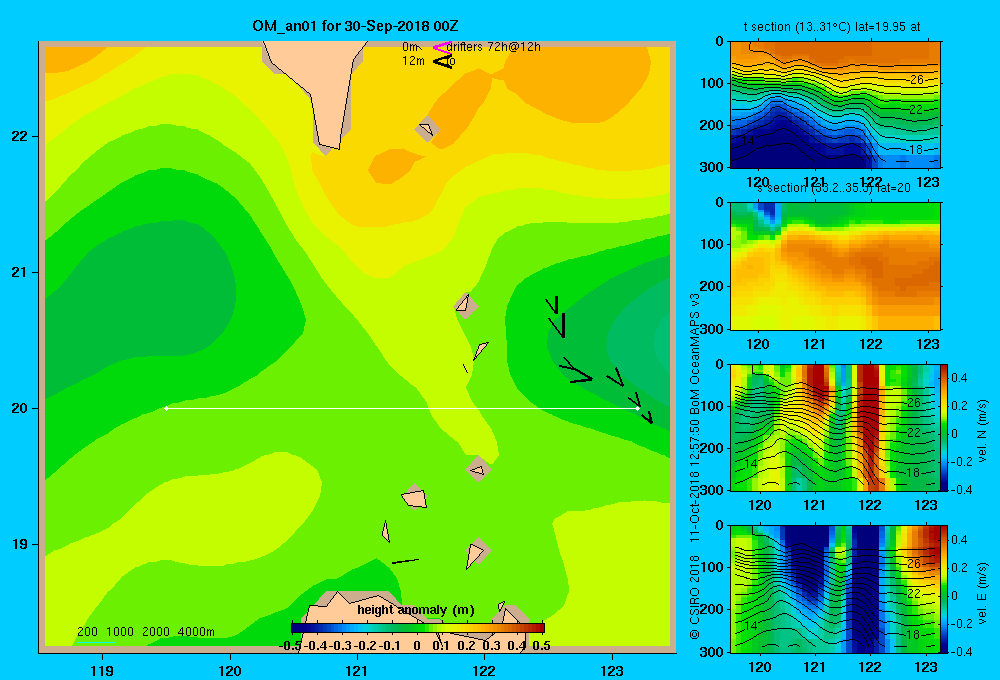Screen dimensions: 1000x680
Task: Click latitude label 21 on main map
Action: pyautogui.click(x=19, y=272)
